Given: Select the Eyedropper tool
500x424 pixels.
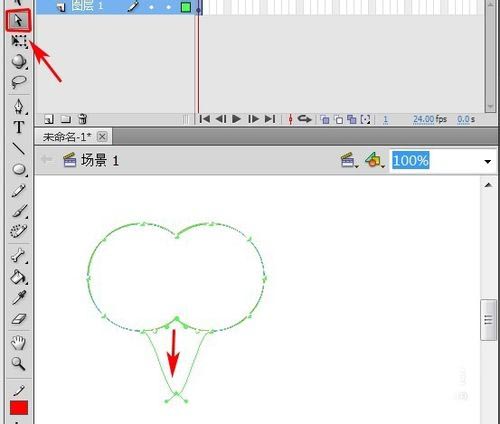Looking at the screenshot, I should pos(19,298).
